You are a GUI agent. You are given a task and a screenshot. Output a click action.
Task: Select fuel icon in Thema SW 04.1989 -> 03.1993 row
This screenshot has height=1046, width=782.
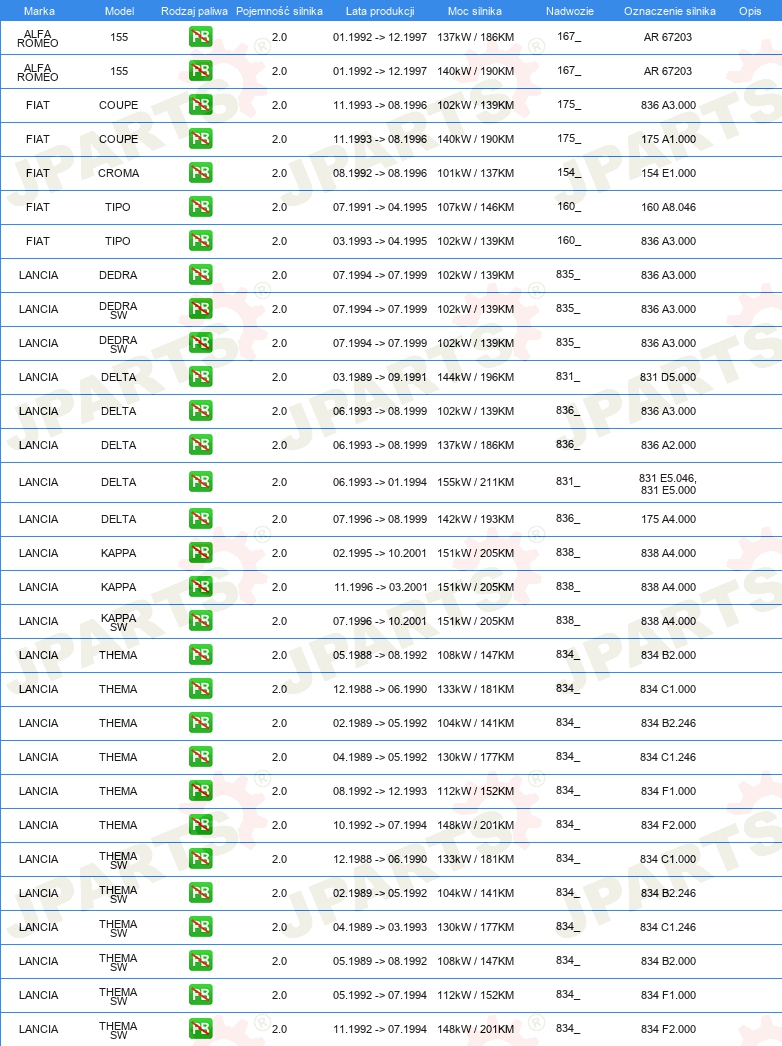(x=200, y=927)
